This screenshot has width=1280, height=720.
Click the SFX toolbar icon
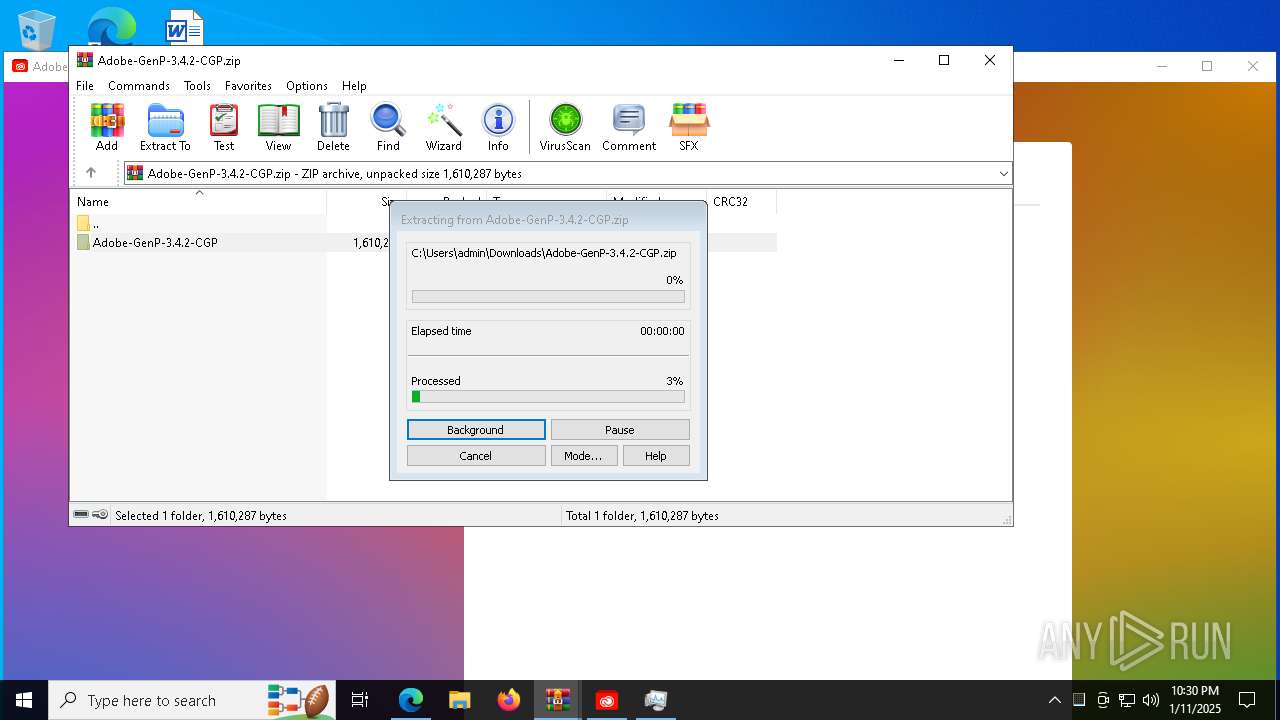point(689,127)
